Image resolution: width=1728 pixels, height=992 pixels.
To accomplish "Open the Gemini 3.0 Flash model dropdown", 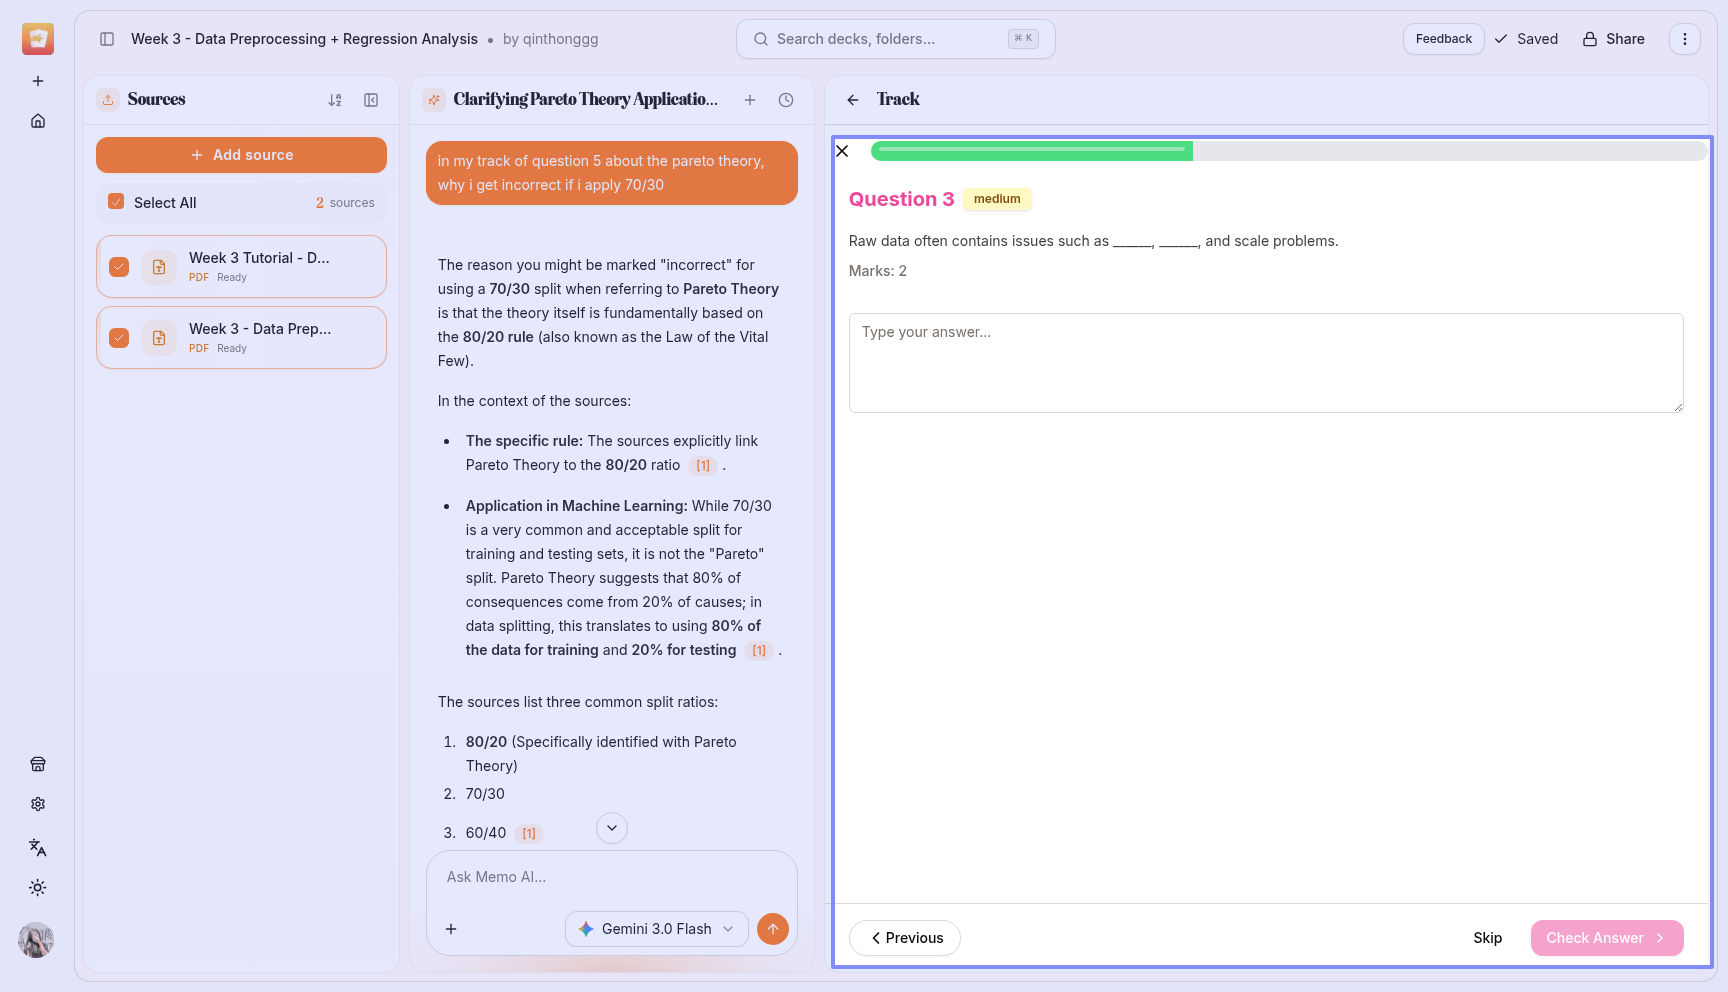I will click(656, 929).
